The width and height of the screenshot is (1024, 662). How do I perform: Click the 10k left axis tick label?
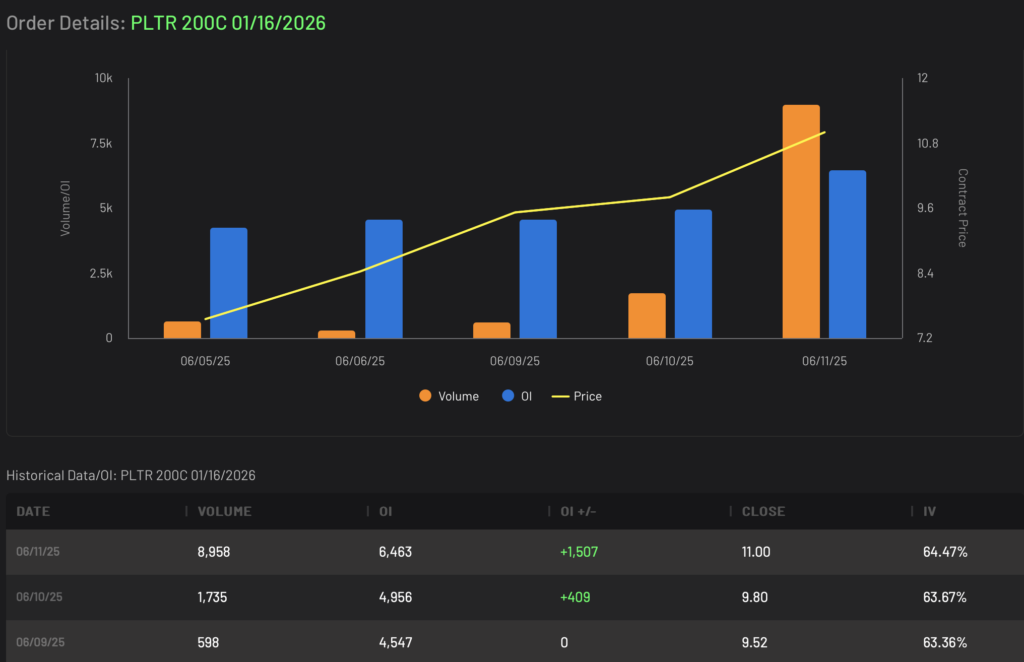[x=103, y=78]
